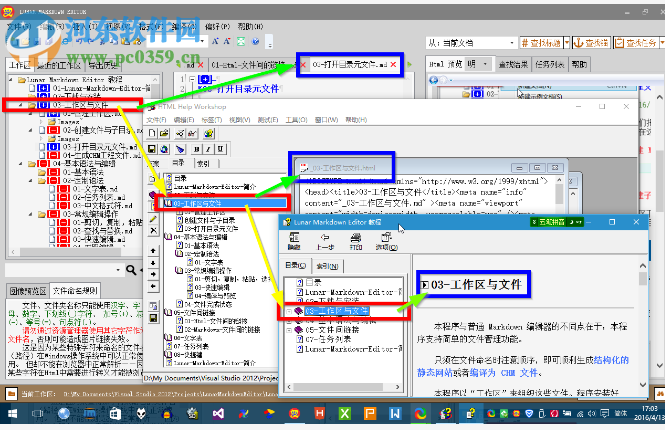
Task: Open 测试(E) menu in HTML Help Workshop
Action: point(268,120)
